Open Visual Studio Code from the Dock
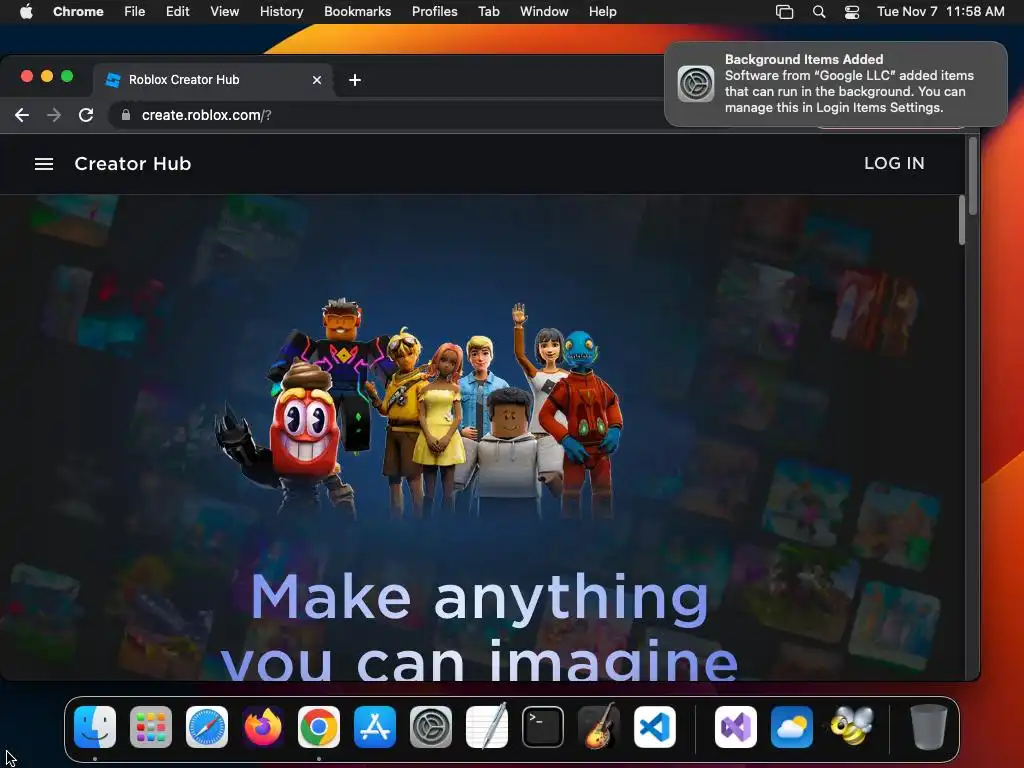1024x768 pixels. pos(655,727)
